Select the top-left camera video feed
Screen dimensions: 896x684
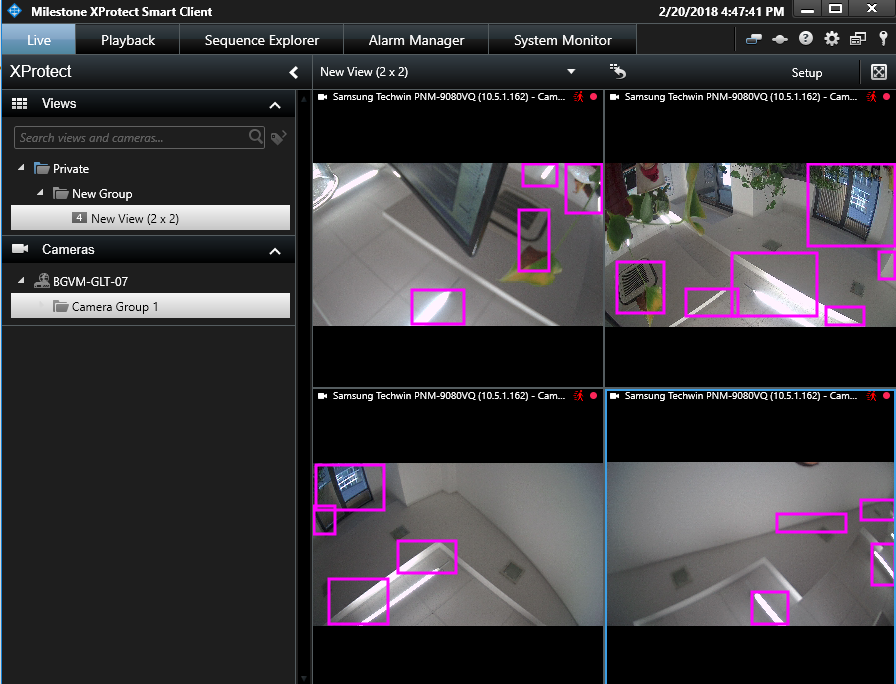coord(458,245)
